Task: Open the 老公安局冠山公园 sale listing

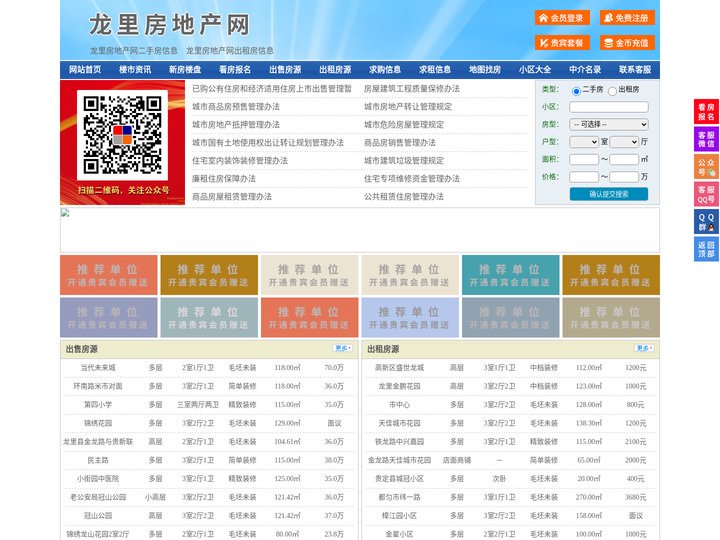Action: pos(98,497)
